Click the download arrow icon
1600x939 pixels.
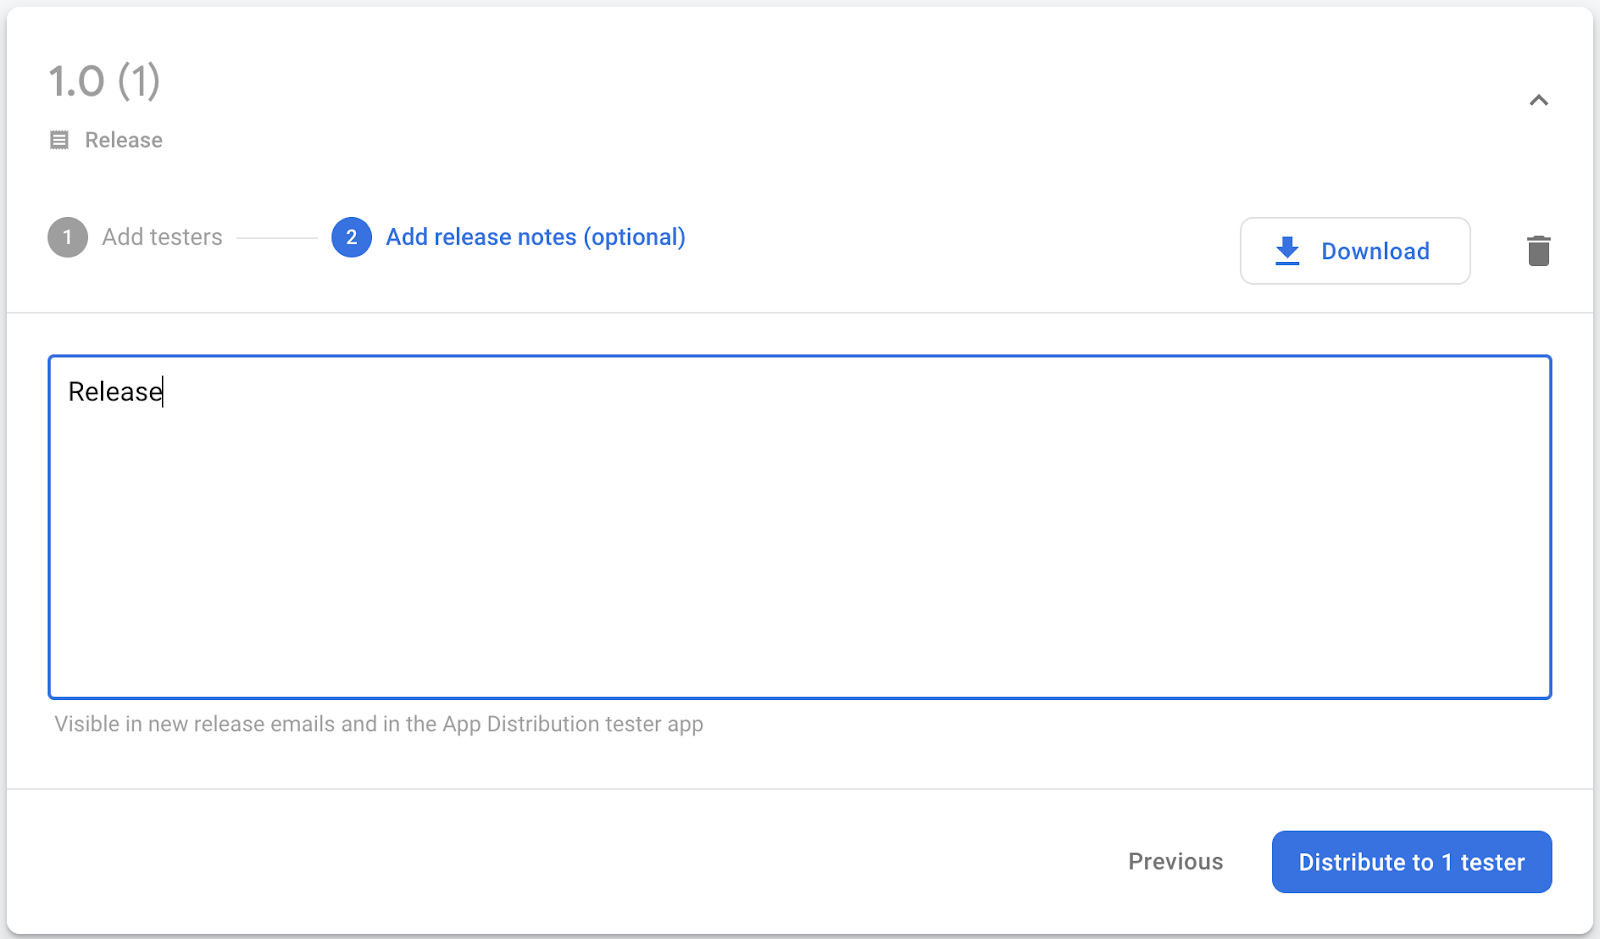[1287, 251]
